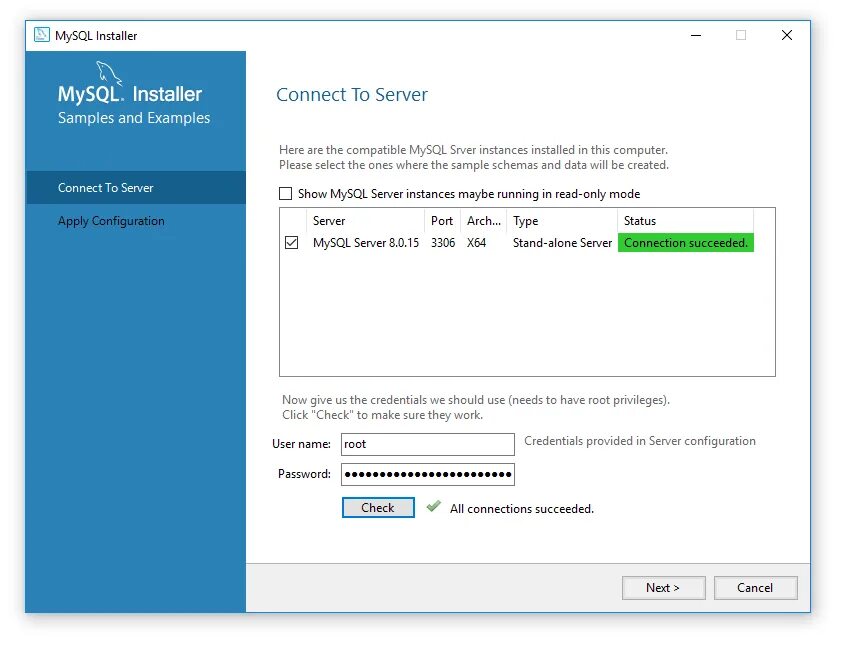Click the All connections succeeded message
Viewport: 858px width, 645px height.
point(521,509)
